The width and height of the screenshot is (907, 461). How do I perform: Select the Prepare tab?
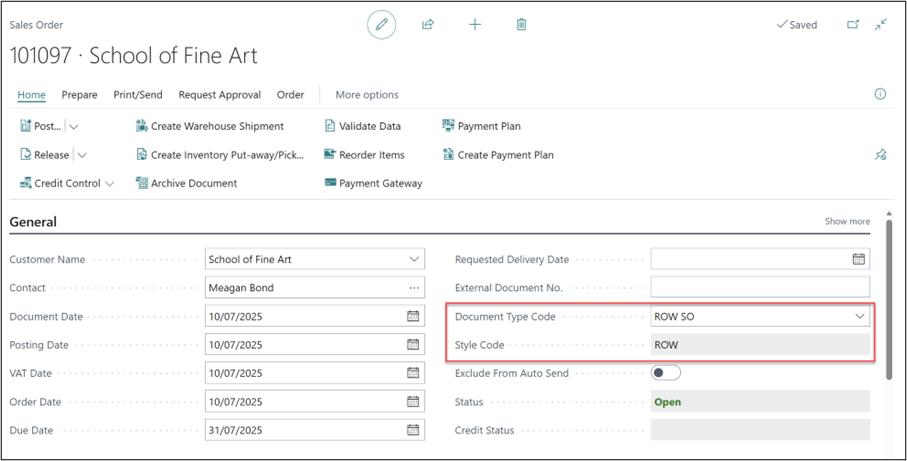79,95
